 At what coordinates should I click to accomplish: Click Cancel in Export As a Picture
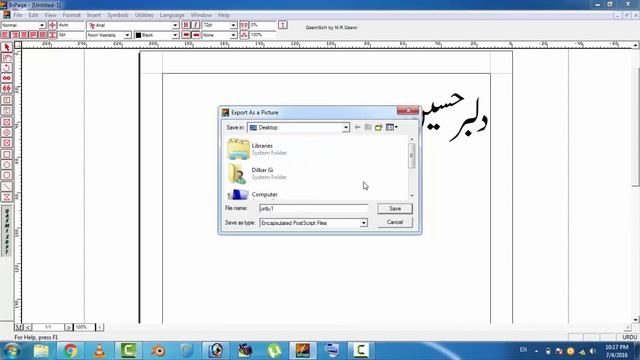point(395,222)
